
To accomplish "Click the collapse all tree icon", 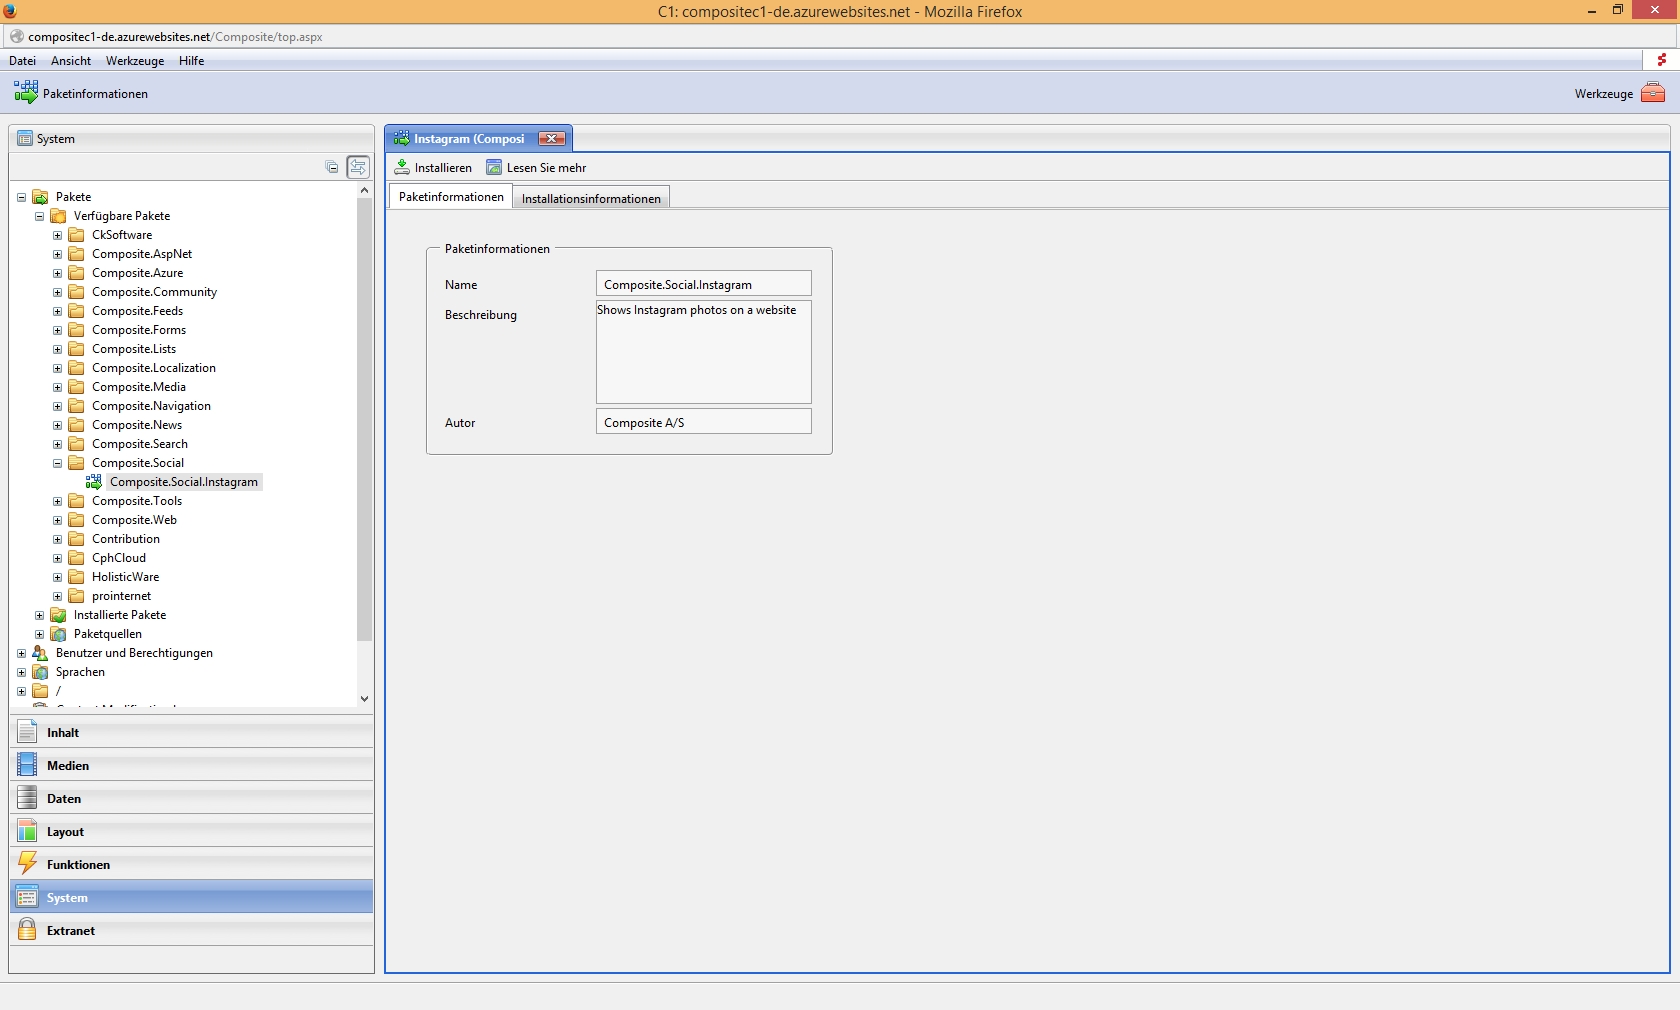I will tap(331, 167).
